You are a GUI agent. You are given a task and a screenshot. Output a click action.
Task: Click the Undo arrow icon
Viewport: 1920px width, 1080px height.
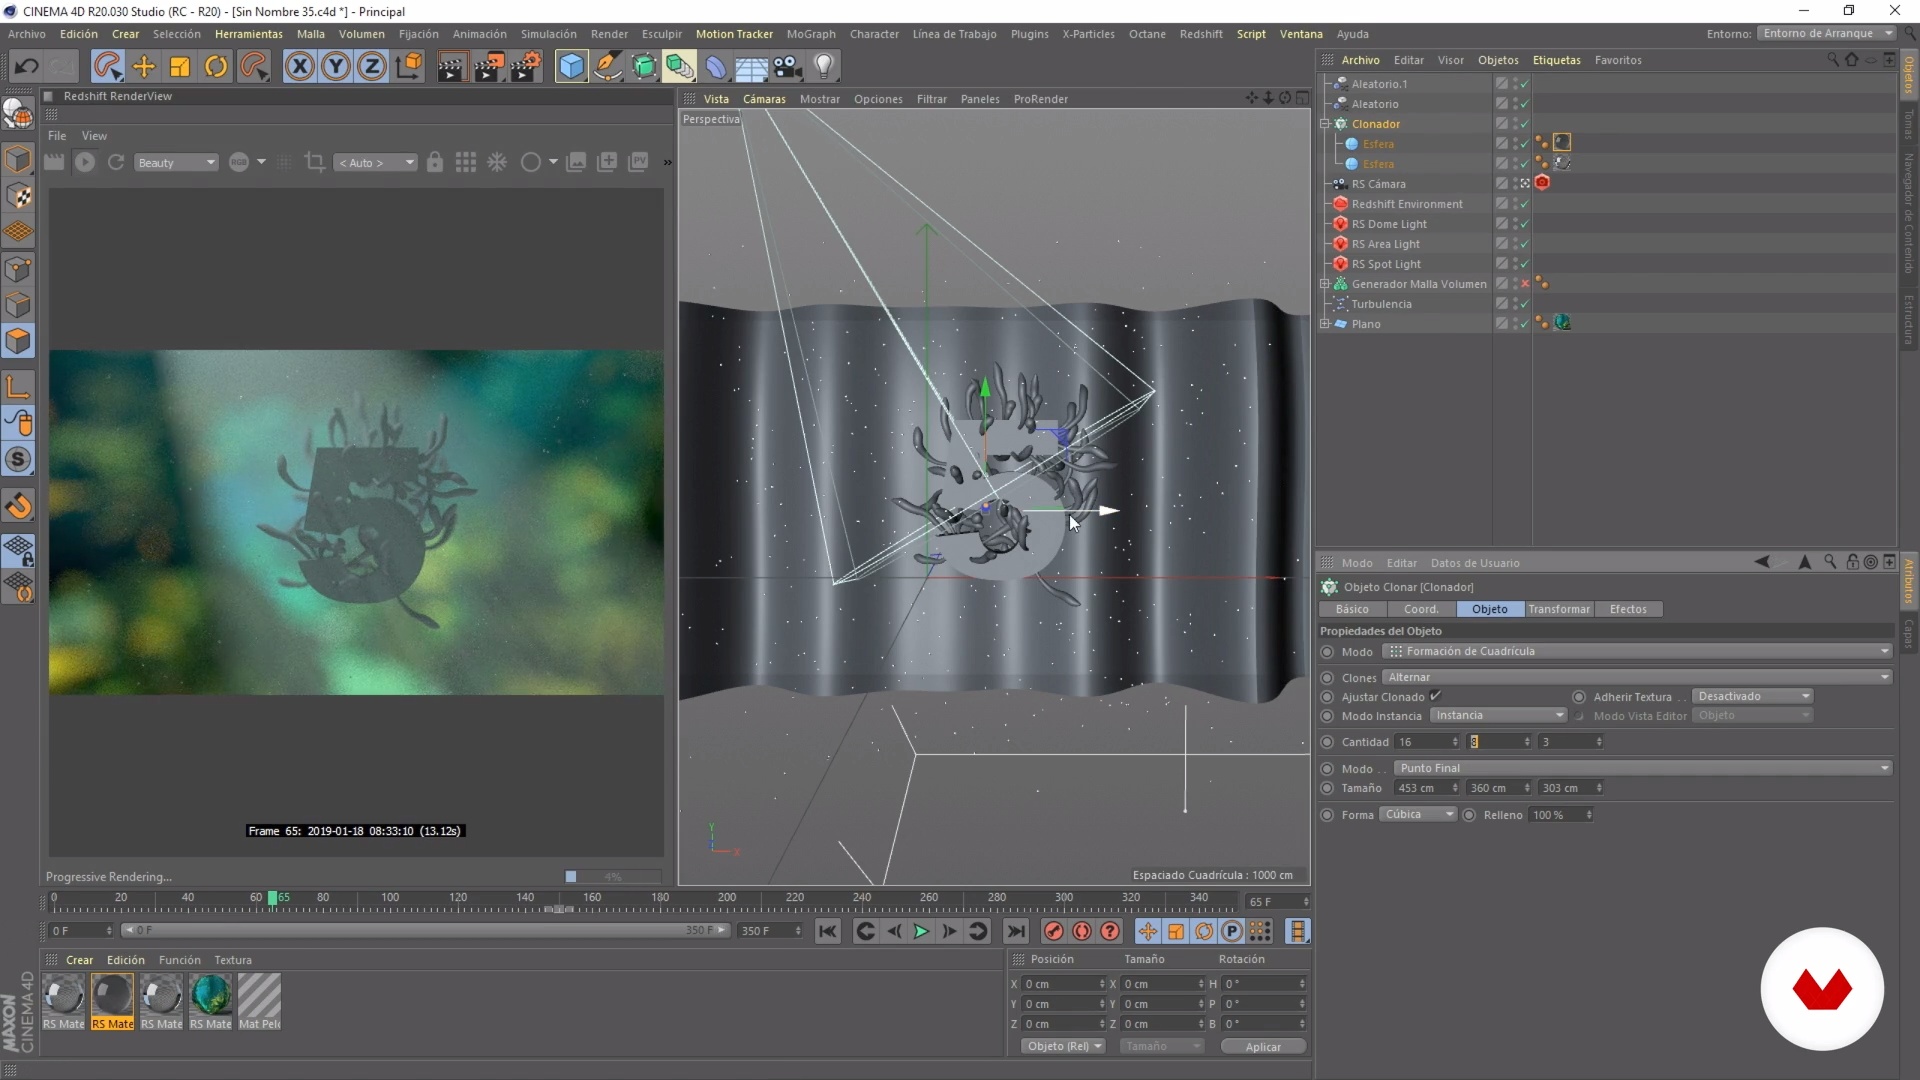26,67
